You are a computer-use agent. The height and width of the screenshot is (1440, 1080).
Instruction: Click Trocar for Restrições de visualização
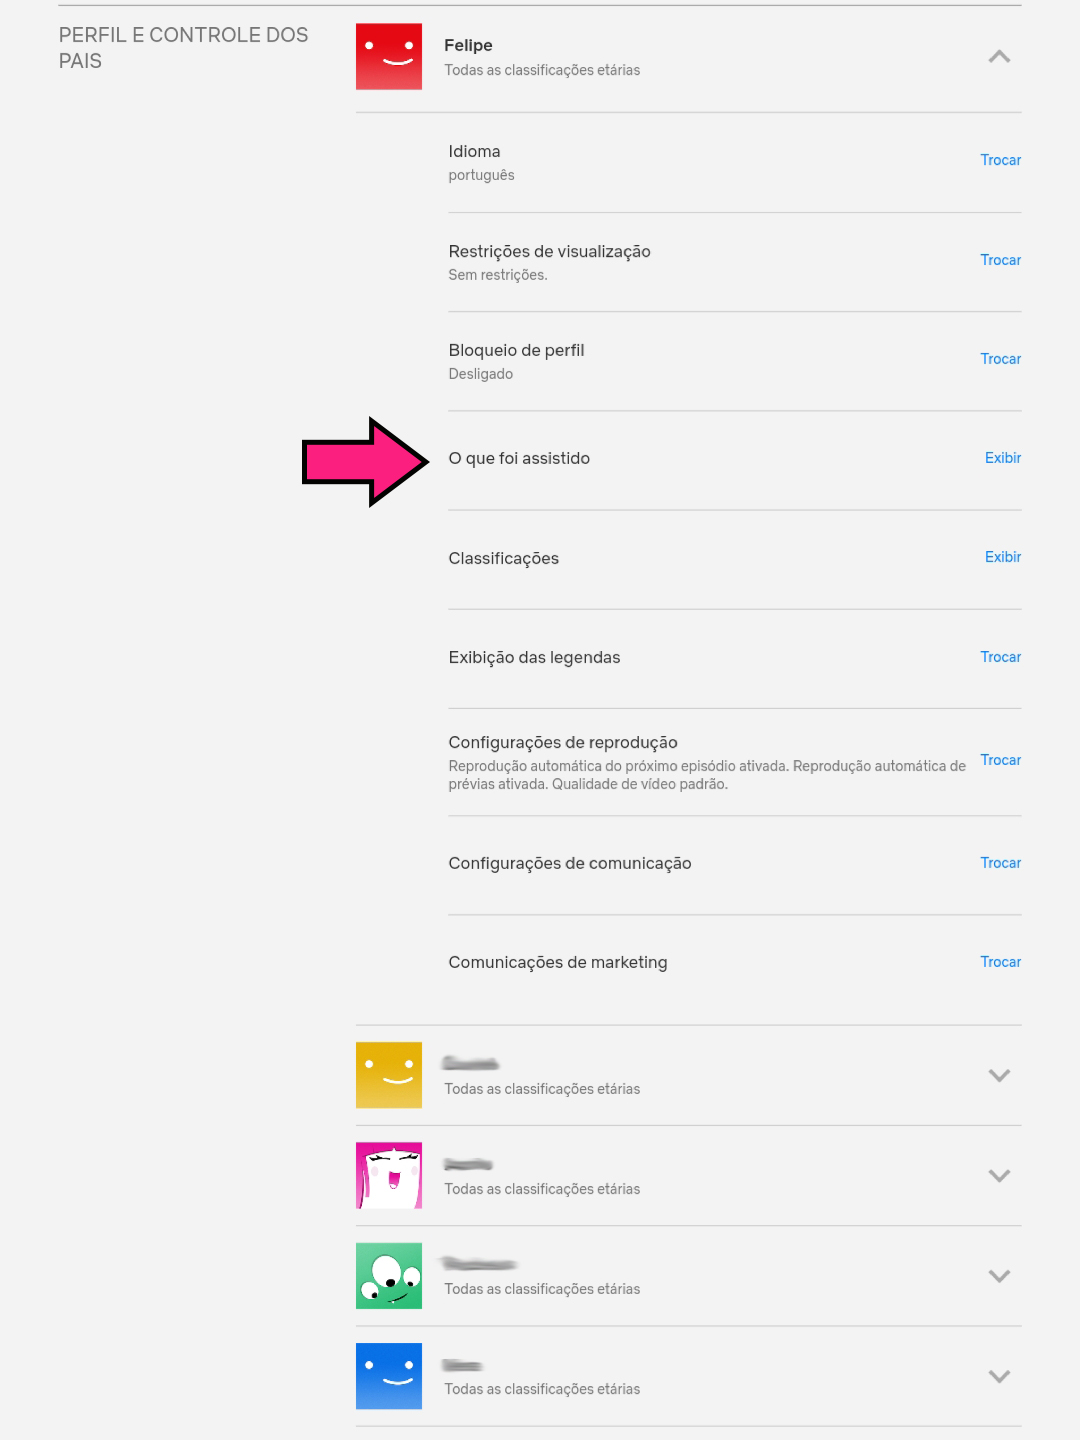tap(1000, 260)
